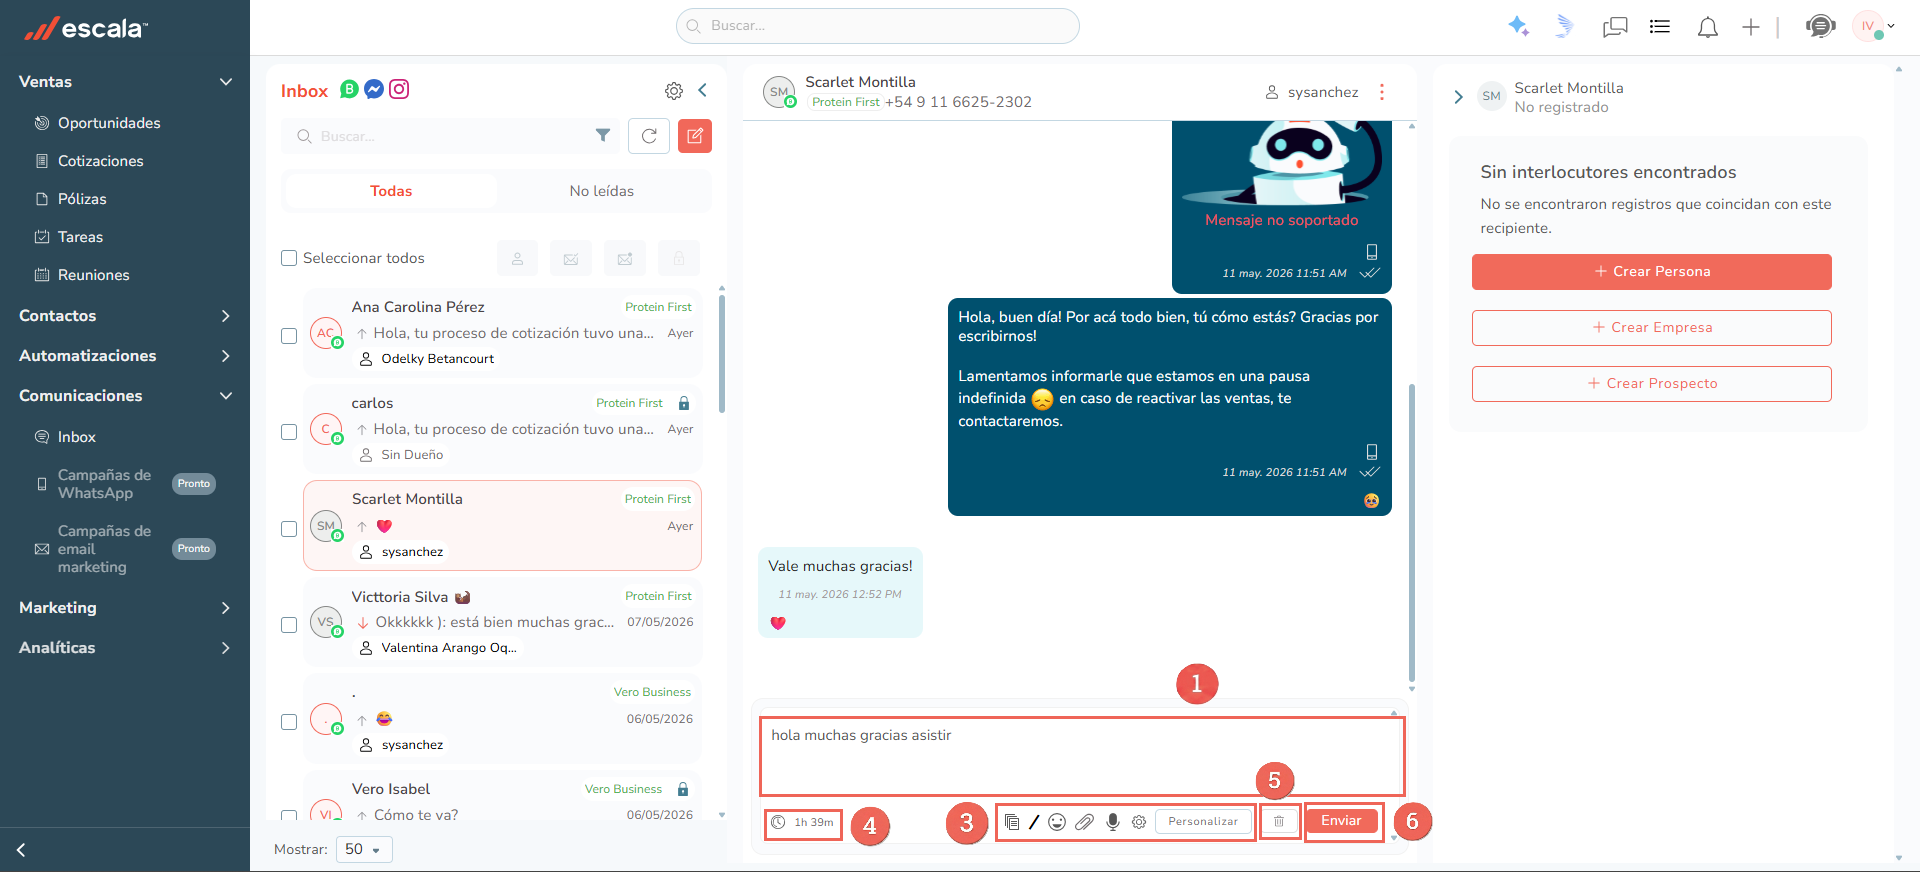The width and height of the screenshot is (1920, 872).
Task: Compose a new message with red button
Action: click(695, 136)
